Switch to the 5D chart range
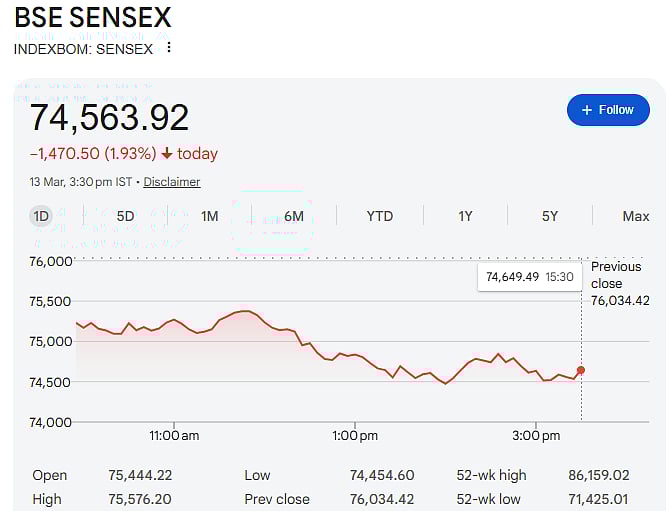The height and width of the screenshot is (511, 667). point(125,216)
